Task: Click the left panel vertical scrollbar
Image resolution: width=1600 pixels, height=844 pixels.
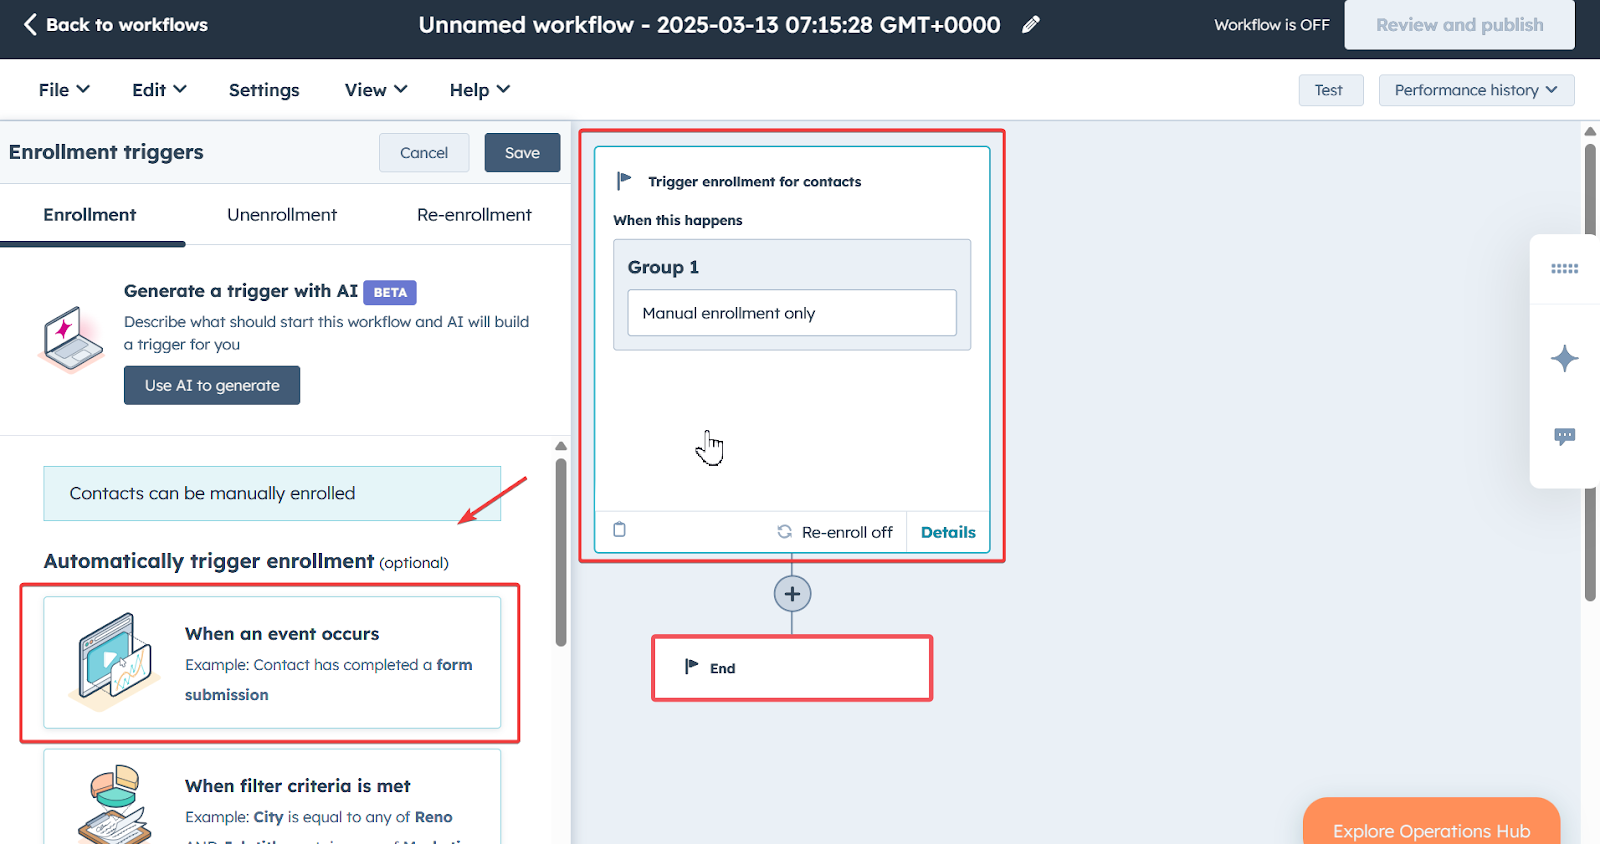Action: (x=561, y=550)
